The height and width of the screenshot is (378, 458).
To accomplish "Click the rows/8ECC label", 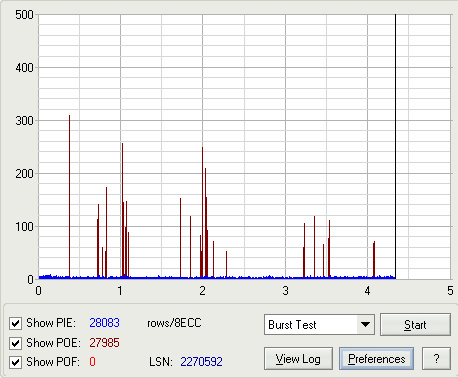I will click(x=174, y=323).
